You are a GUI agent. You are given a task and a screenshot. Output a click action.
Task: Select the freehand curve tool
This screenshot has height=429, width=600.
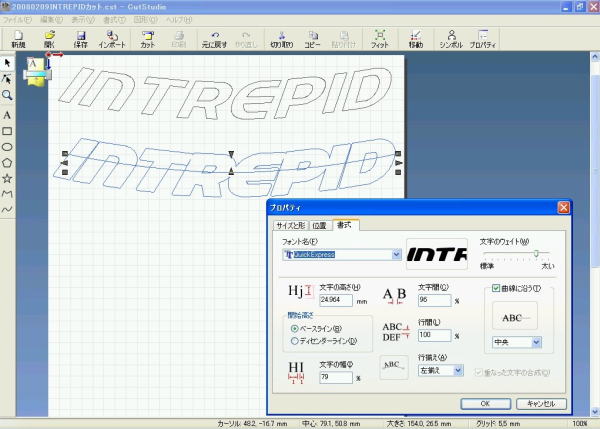tap(7, 209)
